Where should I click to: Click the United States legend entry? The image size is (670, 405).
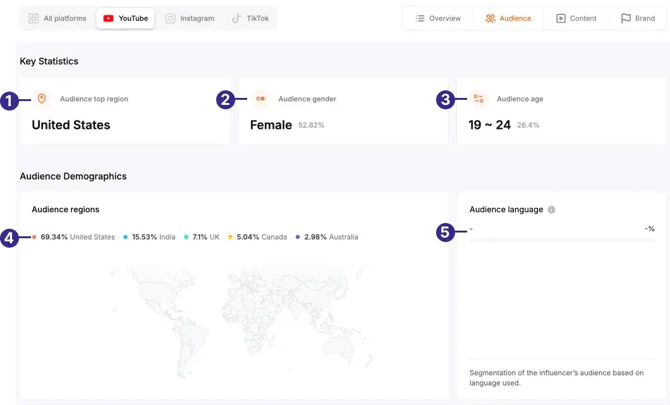click(77, 237)
